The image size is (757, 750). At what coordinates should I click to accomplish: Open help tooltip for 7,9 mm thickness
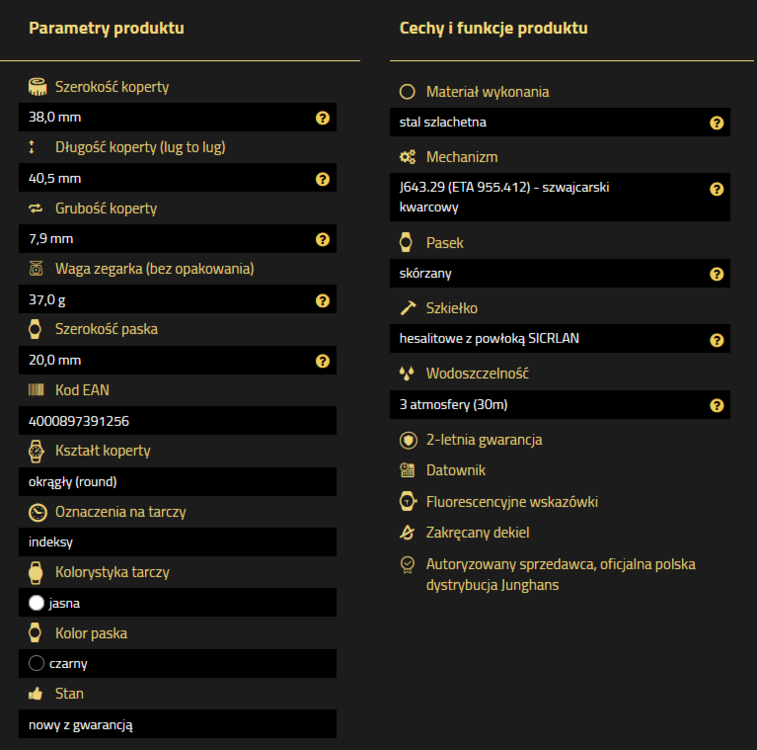pyautogui.click(x=322, y=239)
